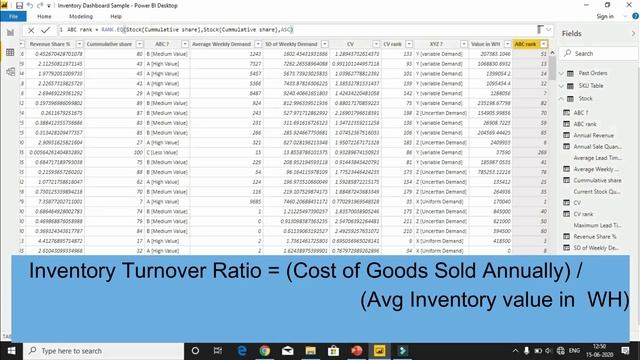
Task: Select the Average Weekly Demand column header
Action: point(221,44)
